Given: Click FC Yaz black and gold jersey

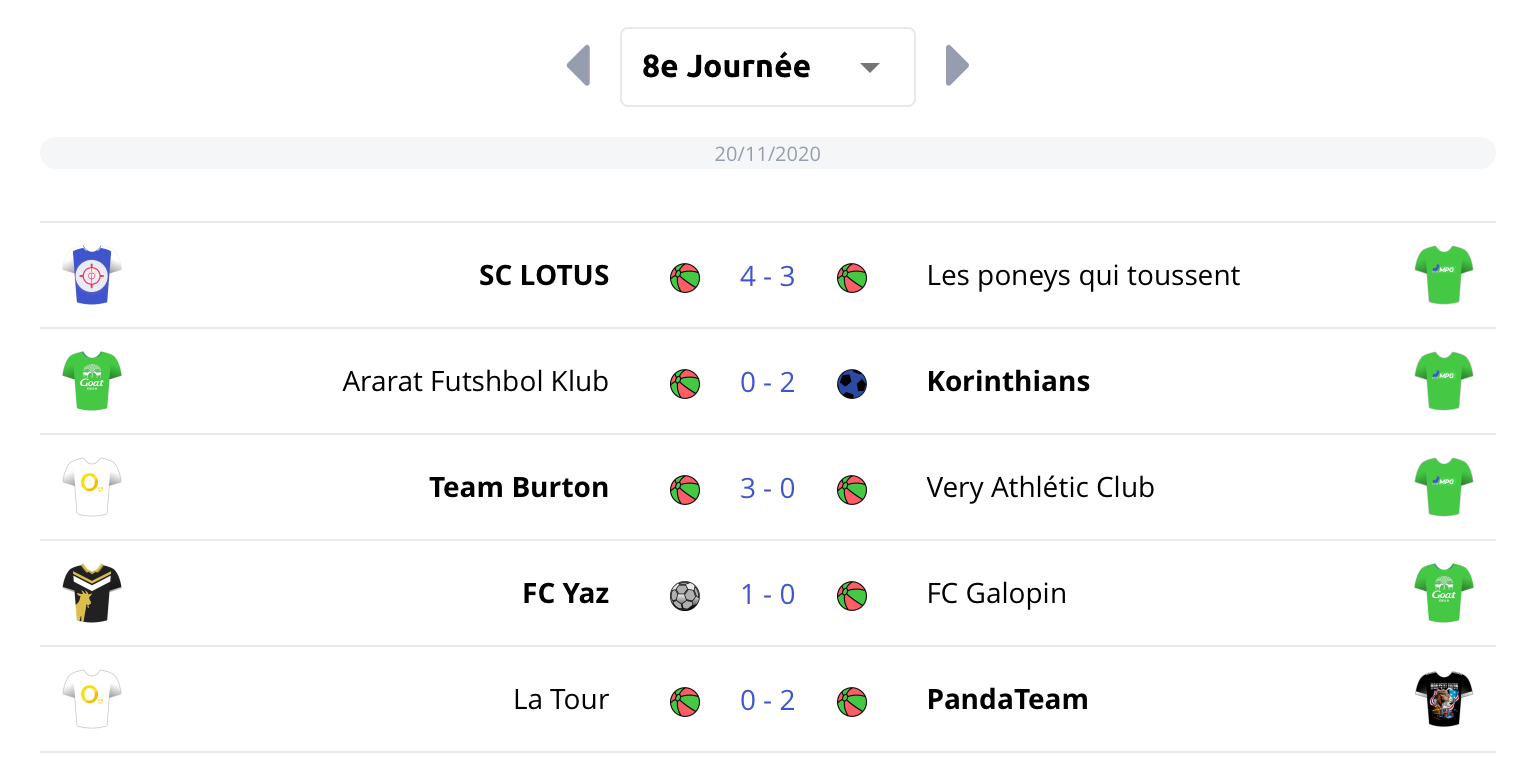Looking at the screenshot, I should [x=92, y=593].
